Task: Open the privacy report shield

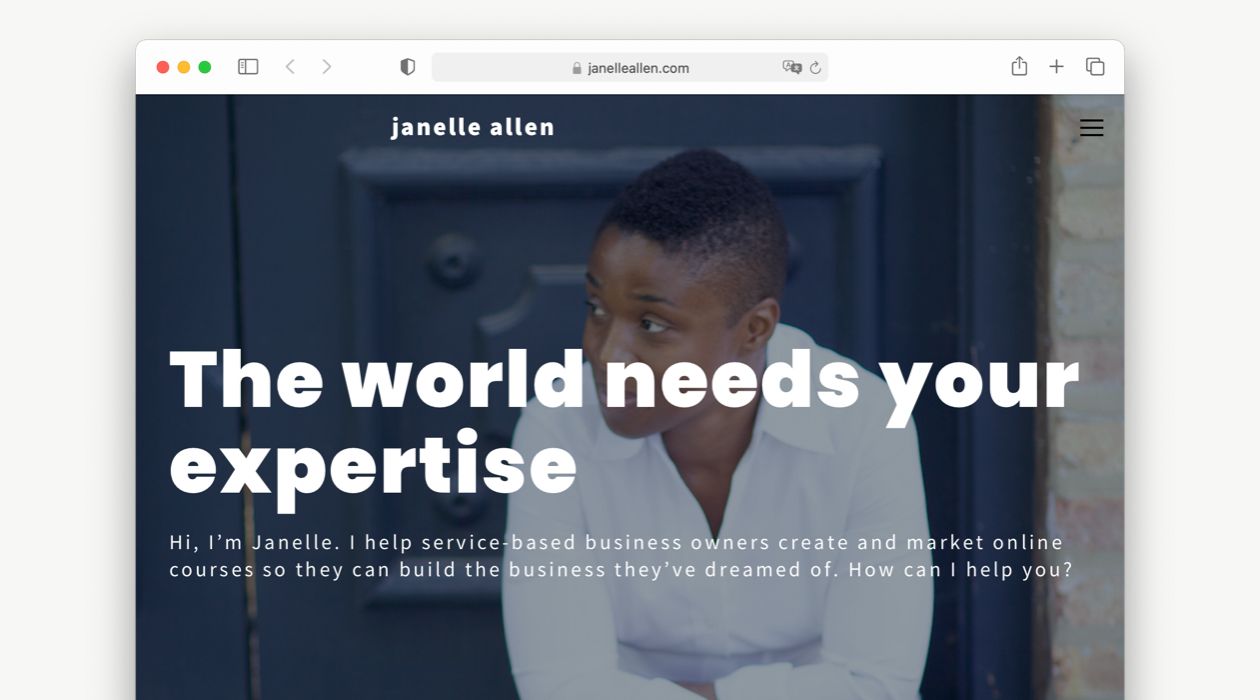Action: point(407,67)
